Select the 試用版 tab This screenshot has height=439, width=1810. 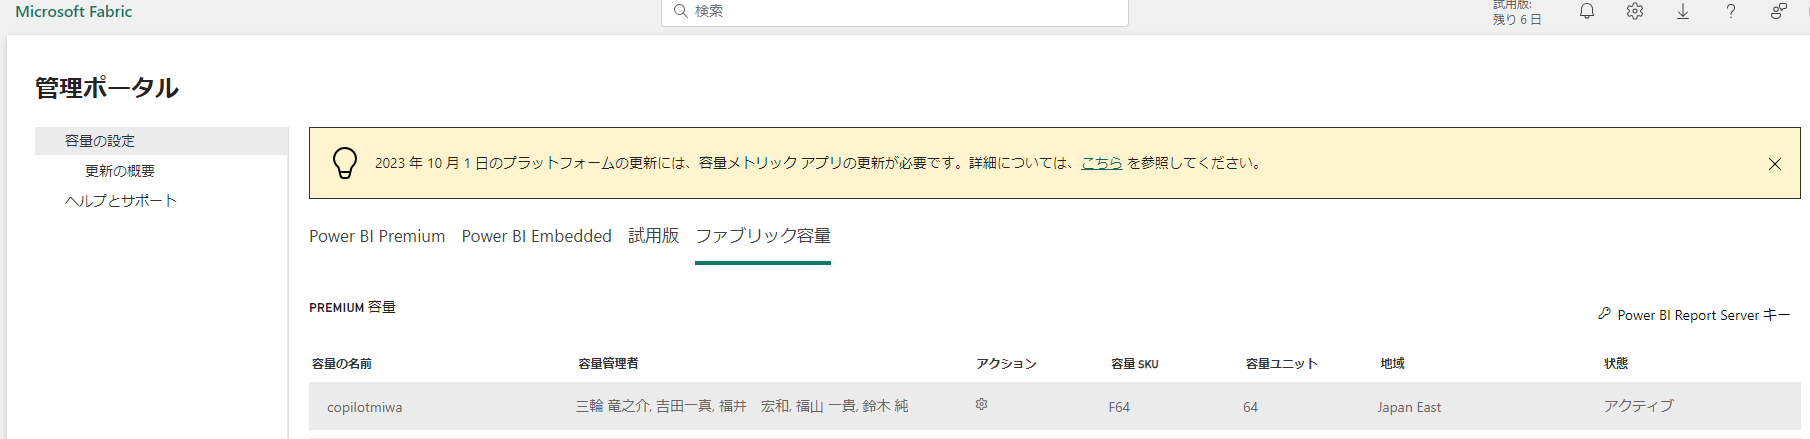click(x=654, y=236)
